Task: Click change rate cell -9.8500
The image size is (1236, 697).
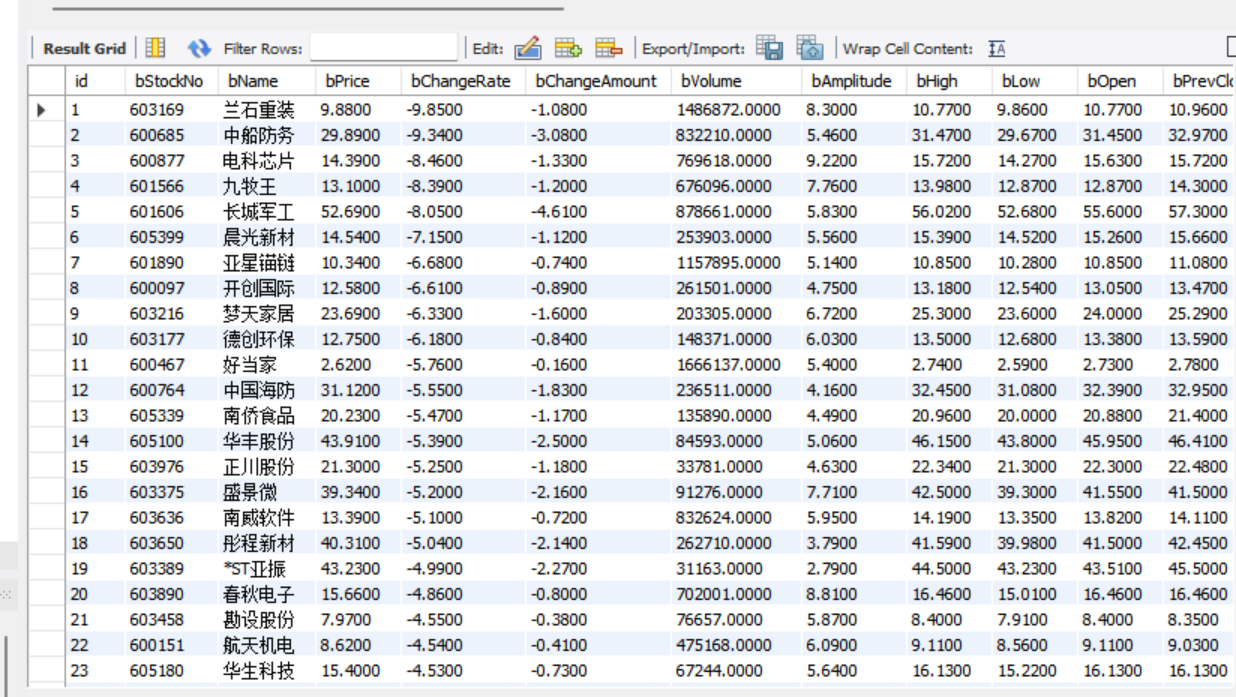Action: point(435,110)
